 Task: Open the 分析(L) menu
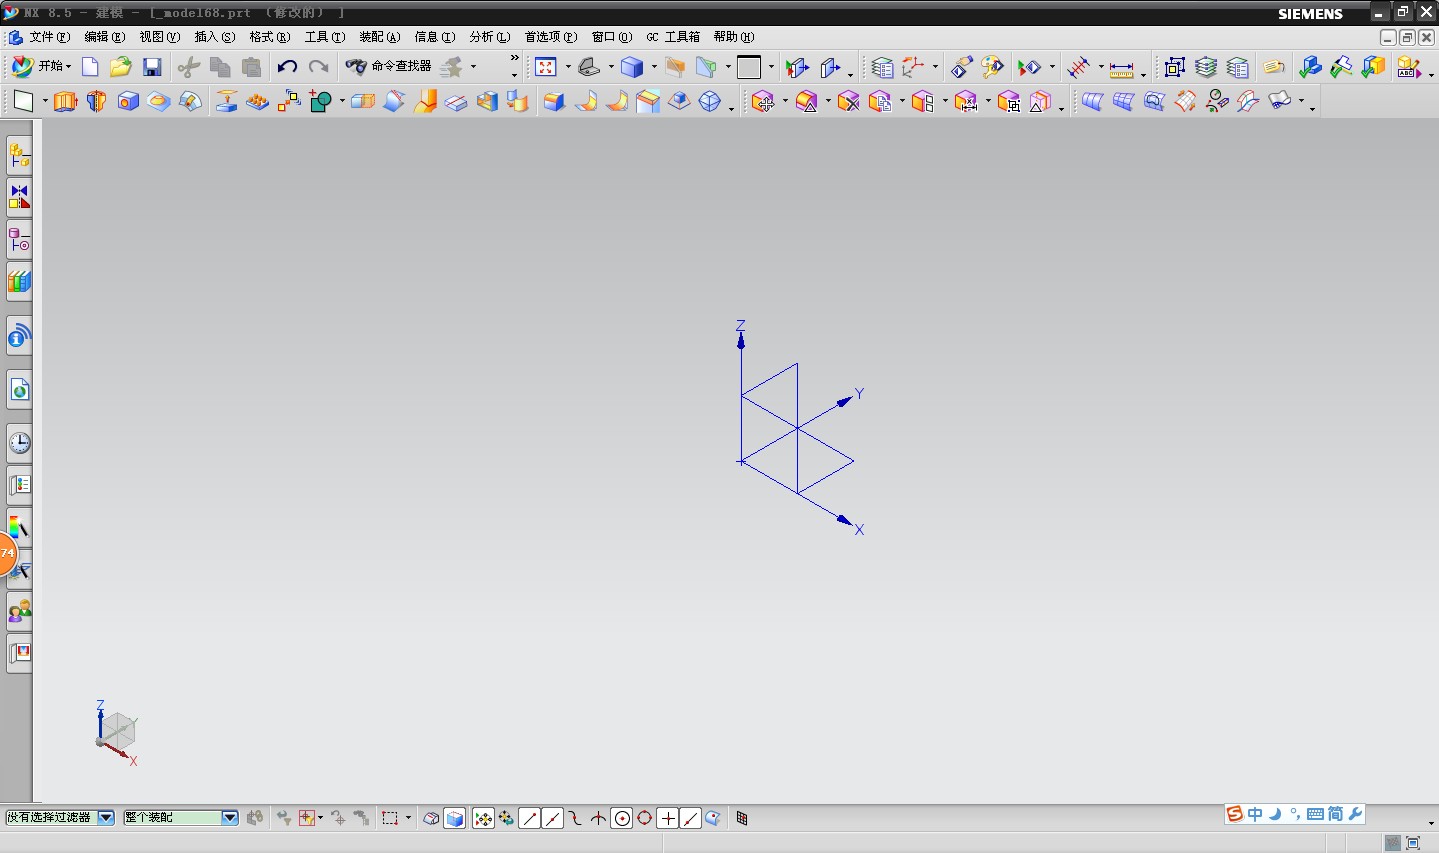coord(489,37)
